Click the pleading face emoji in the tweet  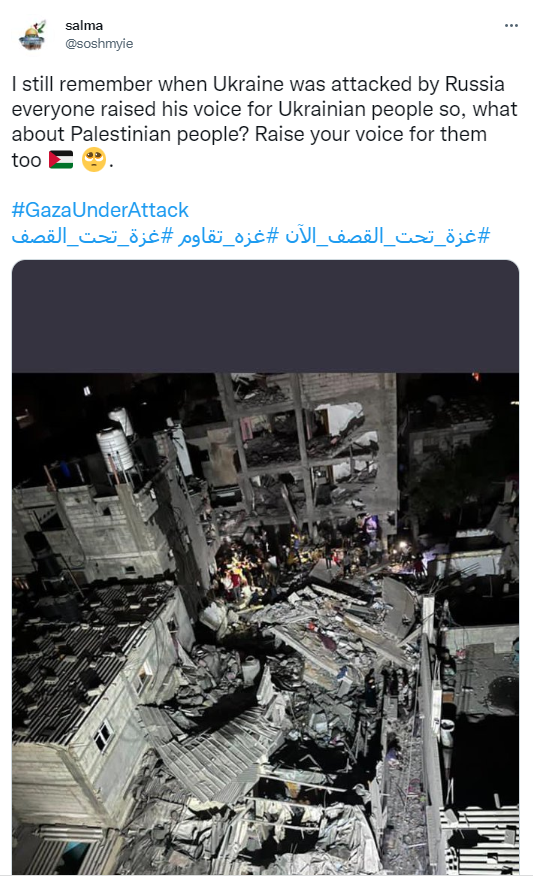[94, 160]
